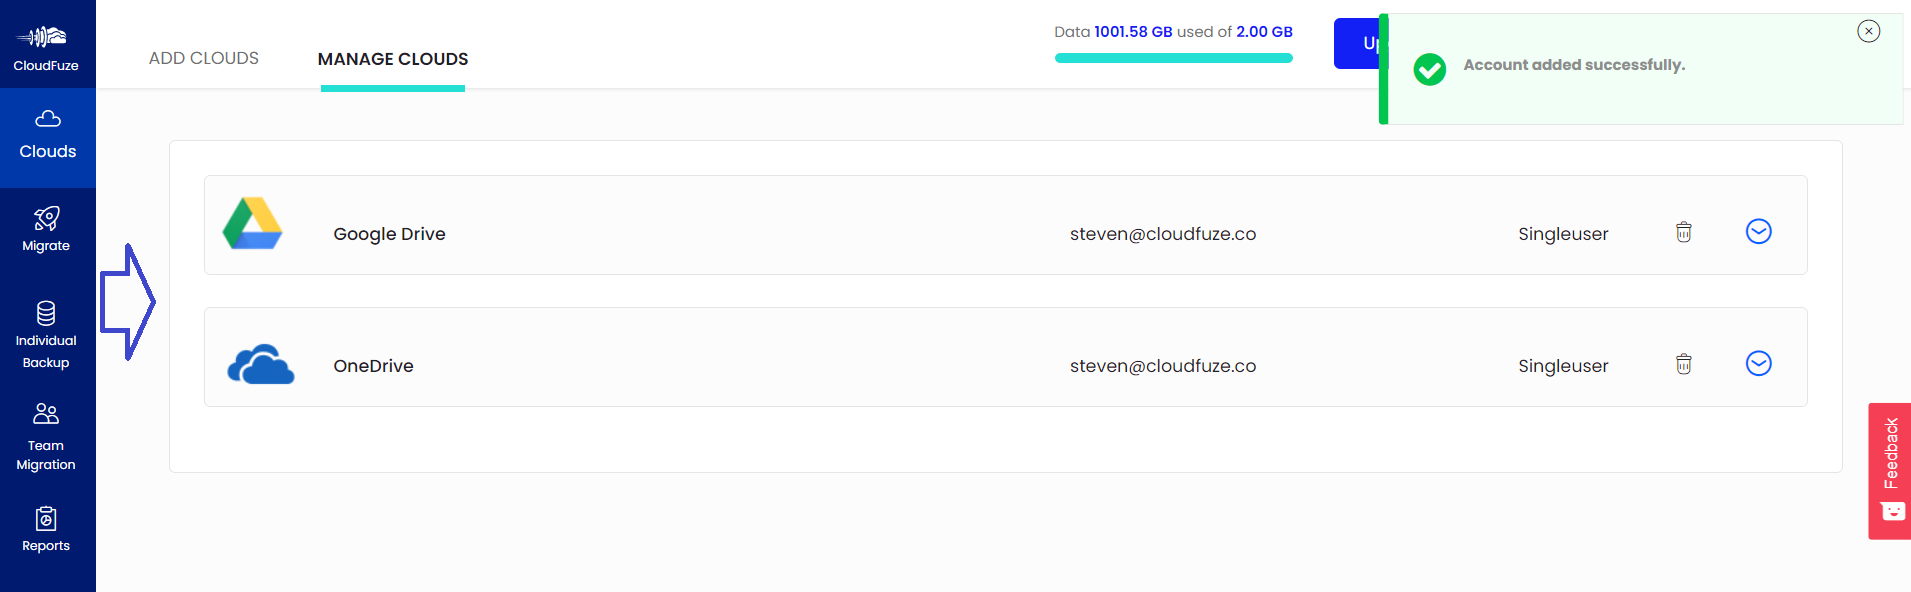Click the data usage progress bar

pyautogui.click(x=1174, y=58)
